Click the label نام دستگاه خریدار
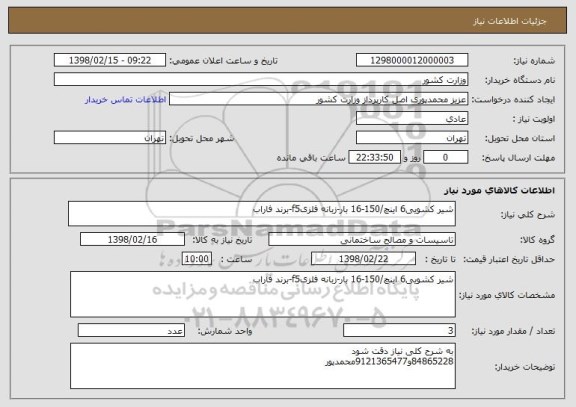 tap(520, 80)
